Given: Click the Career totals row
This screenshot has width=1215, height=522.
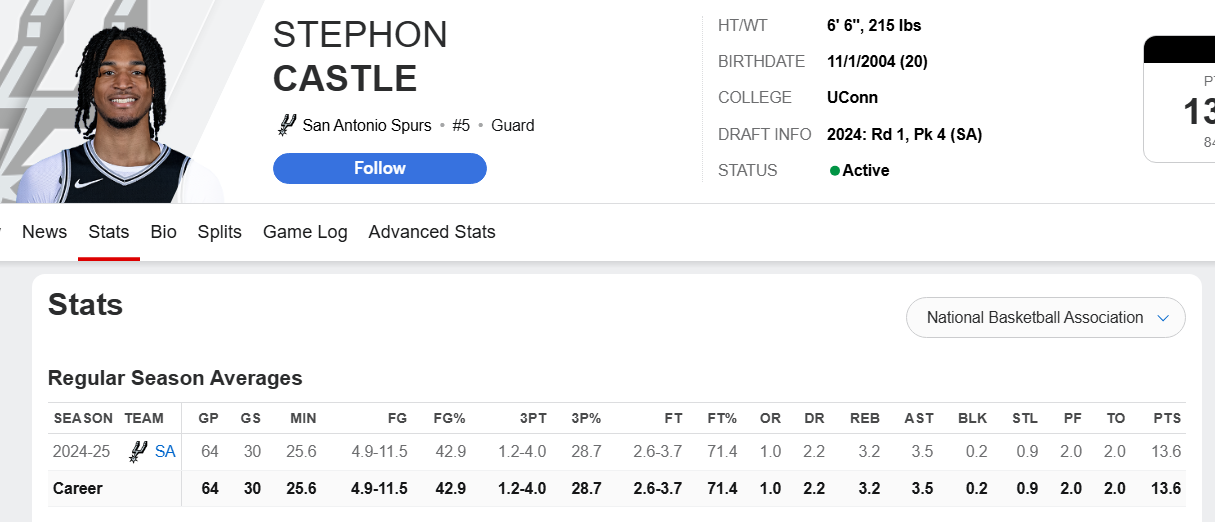Looking at the screenshot, I should 617,489.
